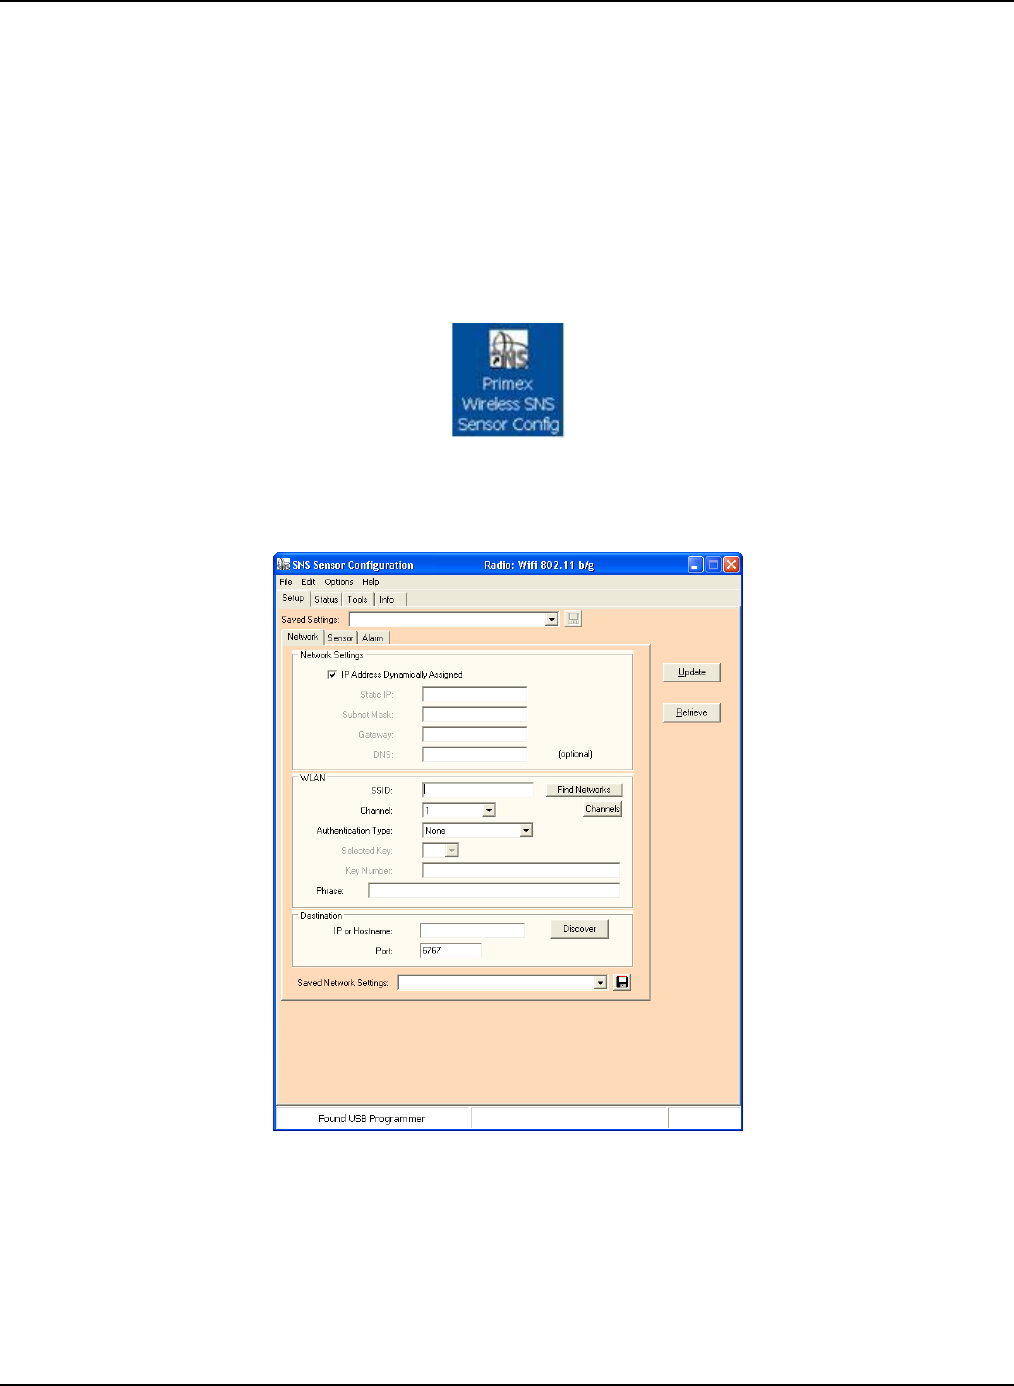The image size is (1014, 1386).
Task: Save network settings with the floppy disk icon
Action: pyautogui.click(x=622, y=983)
